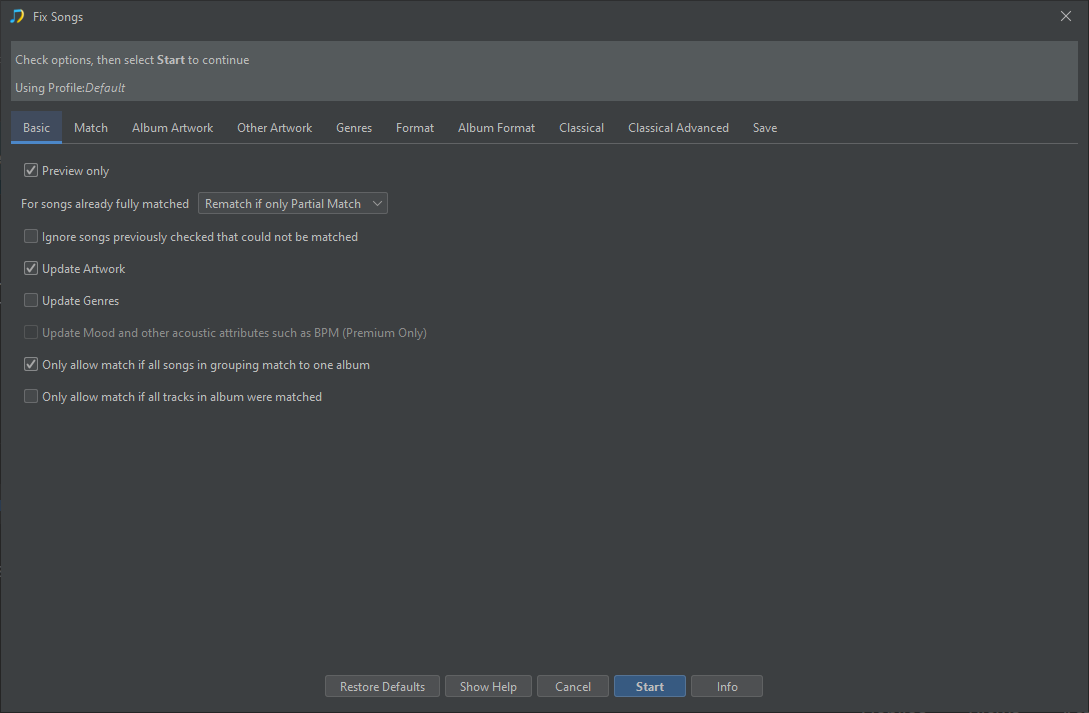Toggle Only allow match if all songs in grouping

coord(31,365)
